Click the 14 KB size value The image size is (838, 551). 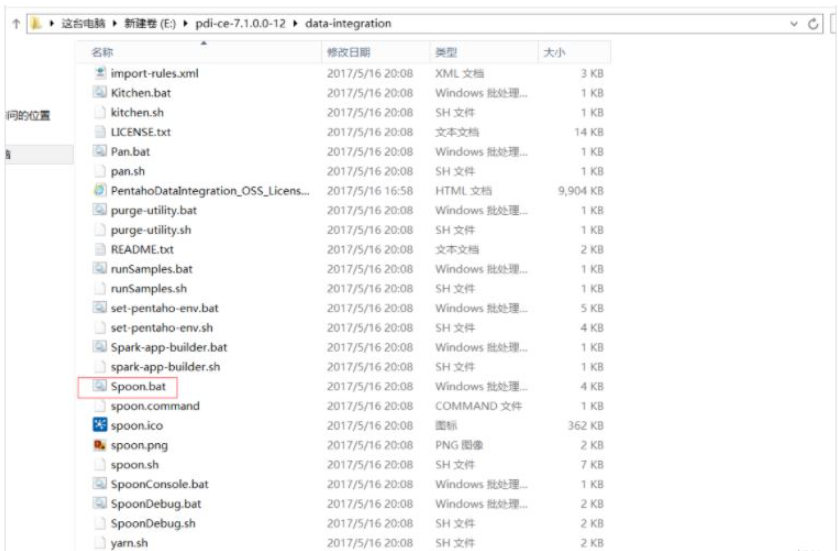click(589, 132)
